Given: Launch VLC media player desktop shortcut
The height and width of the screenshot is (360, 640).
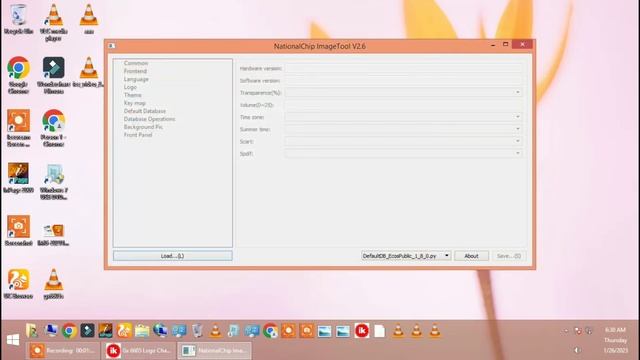Looking at the screenshot, I should coord(53,21).
